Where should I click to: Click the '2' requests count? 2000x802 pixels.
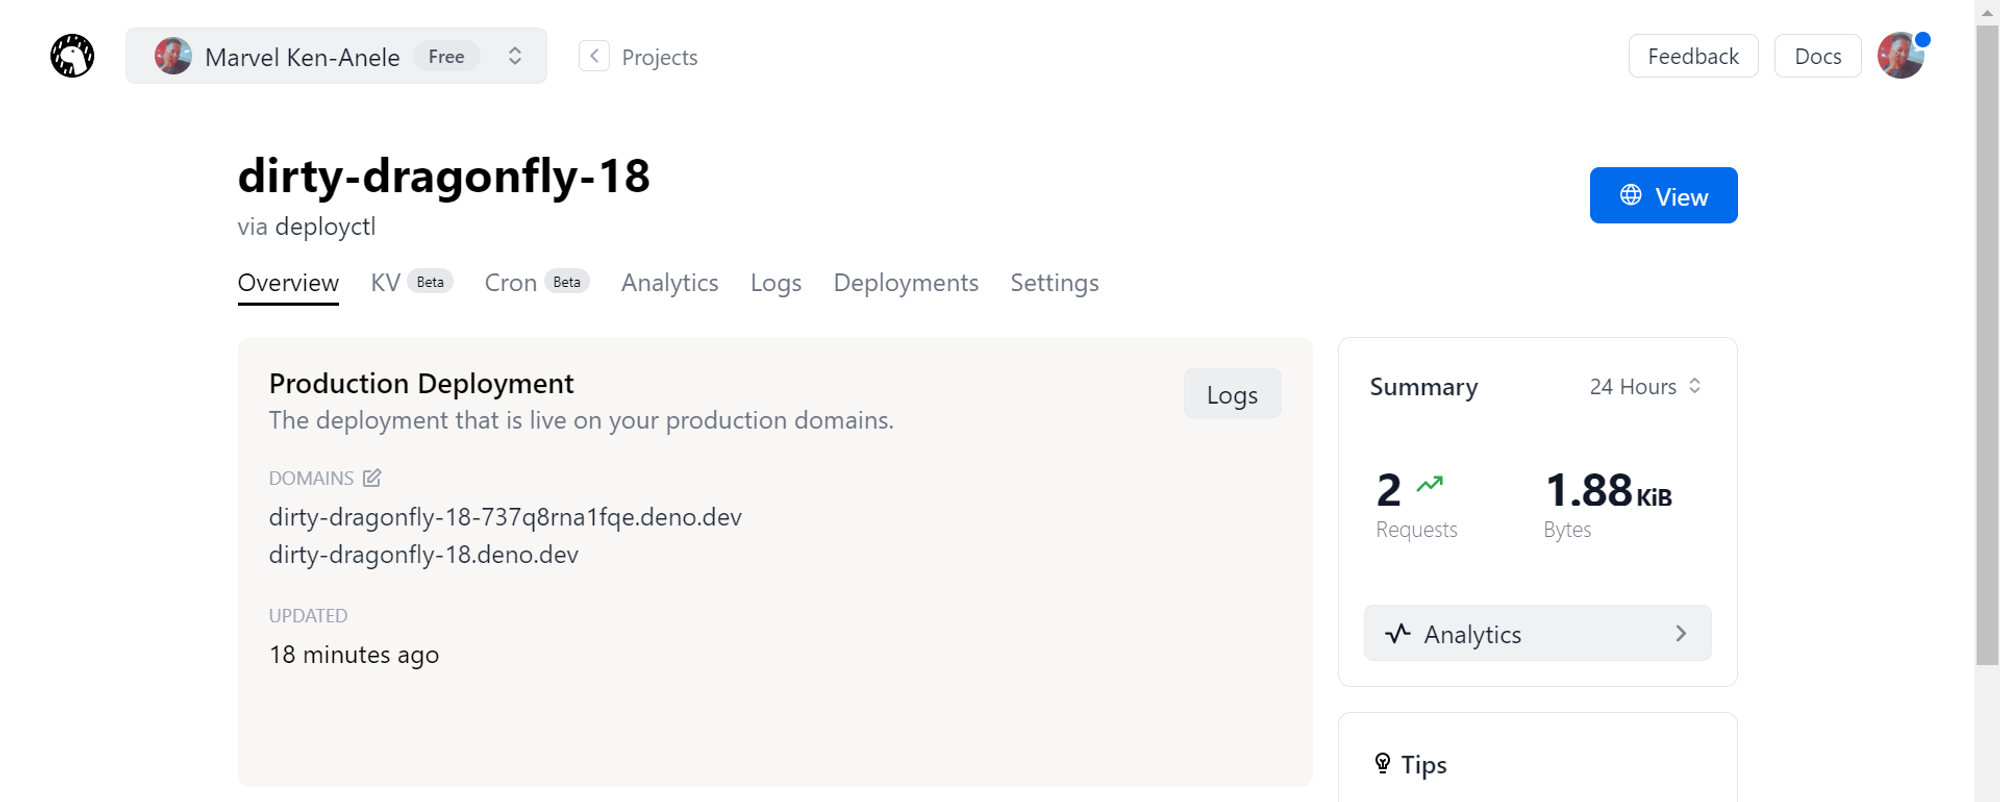click(1389, 490)
